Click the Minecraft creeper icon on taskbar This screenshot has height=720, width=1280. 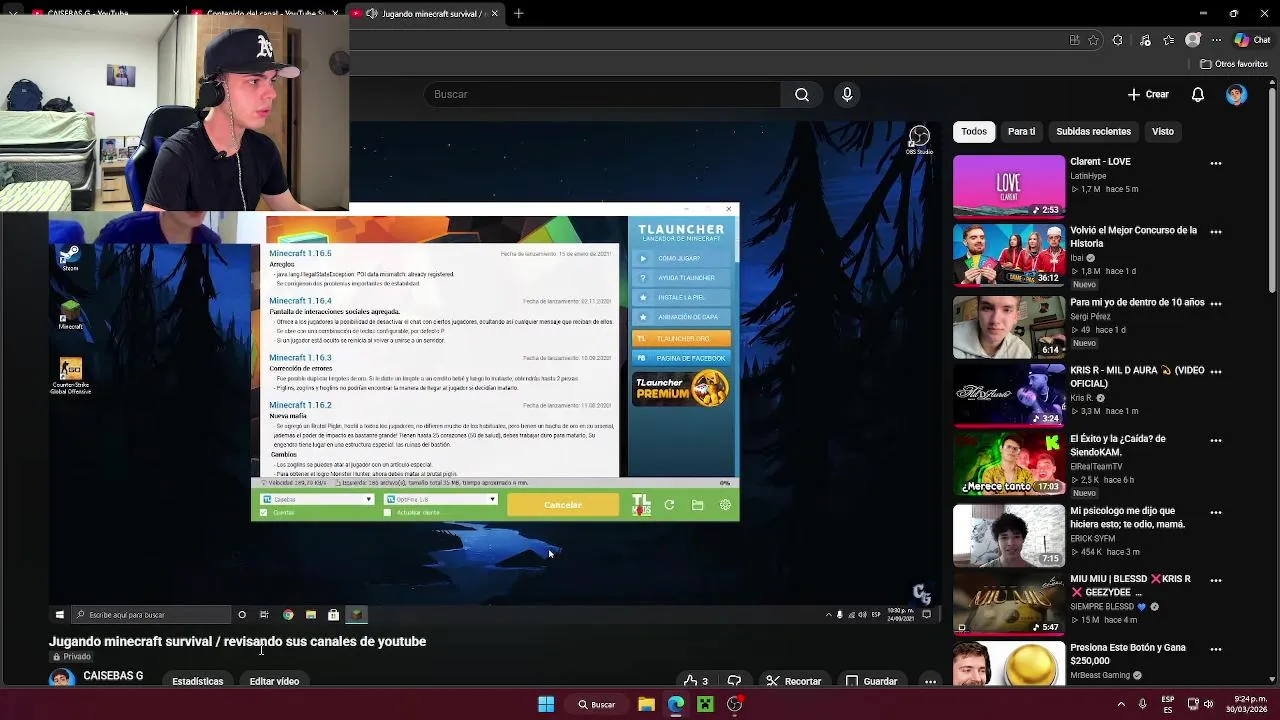click(705, 704)
